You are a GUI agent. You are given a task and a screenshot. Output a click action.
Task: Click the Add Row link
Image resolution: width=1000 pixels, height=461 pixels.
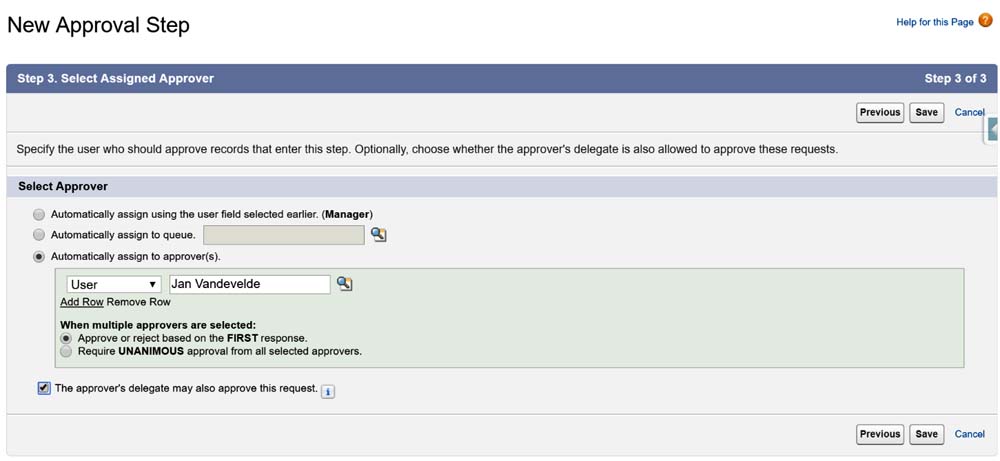coord(82,302)
